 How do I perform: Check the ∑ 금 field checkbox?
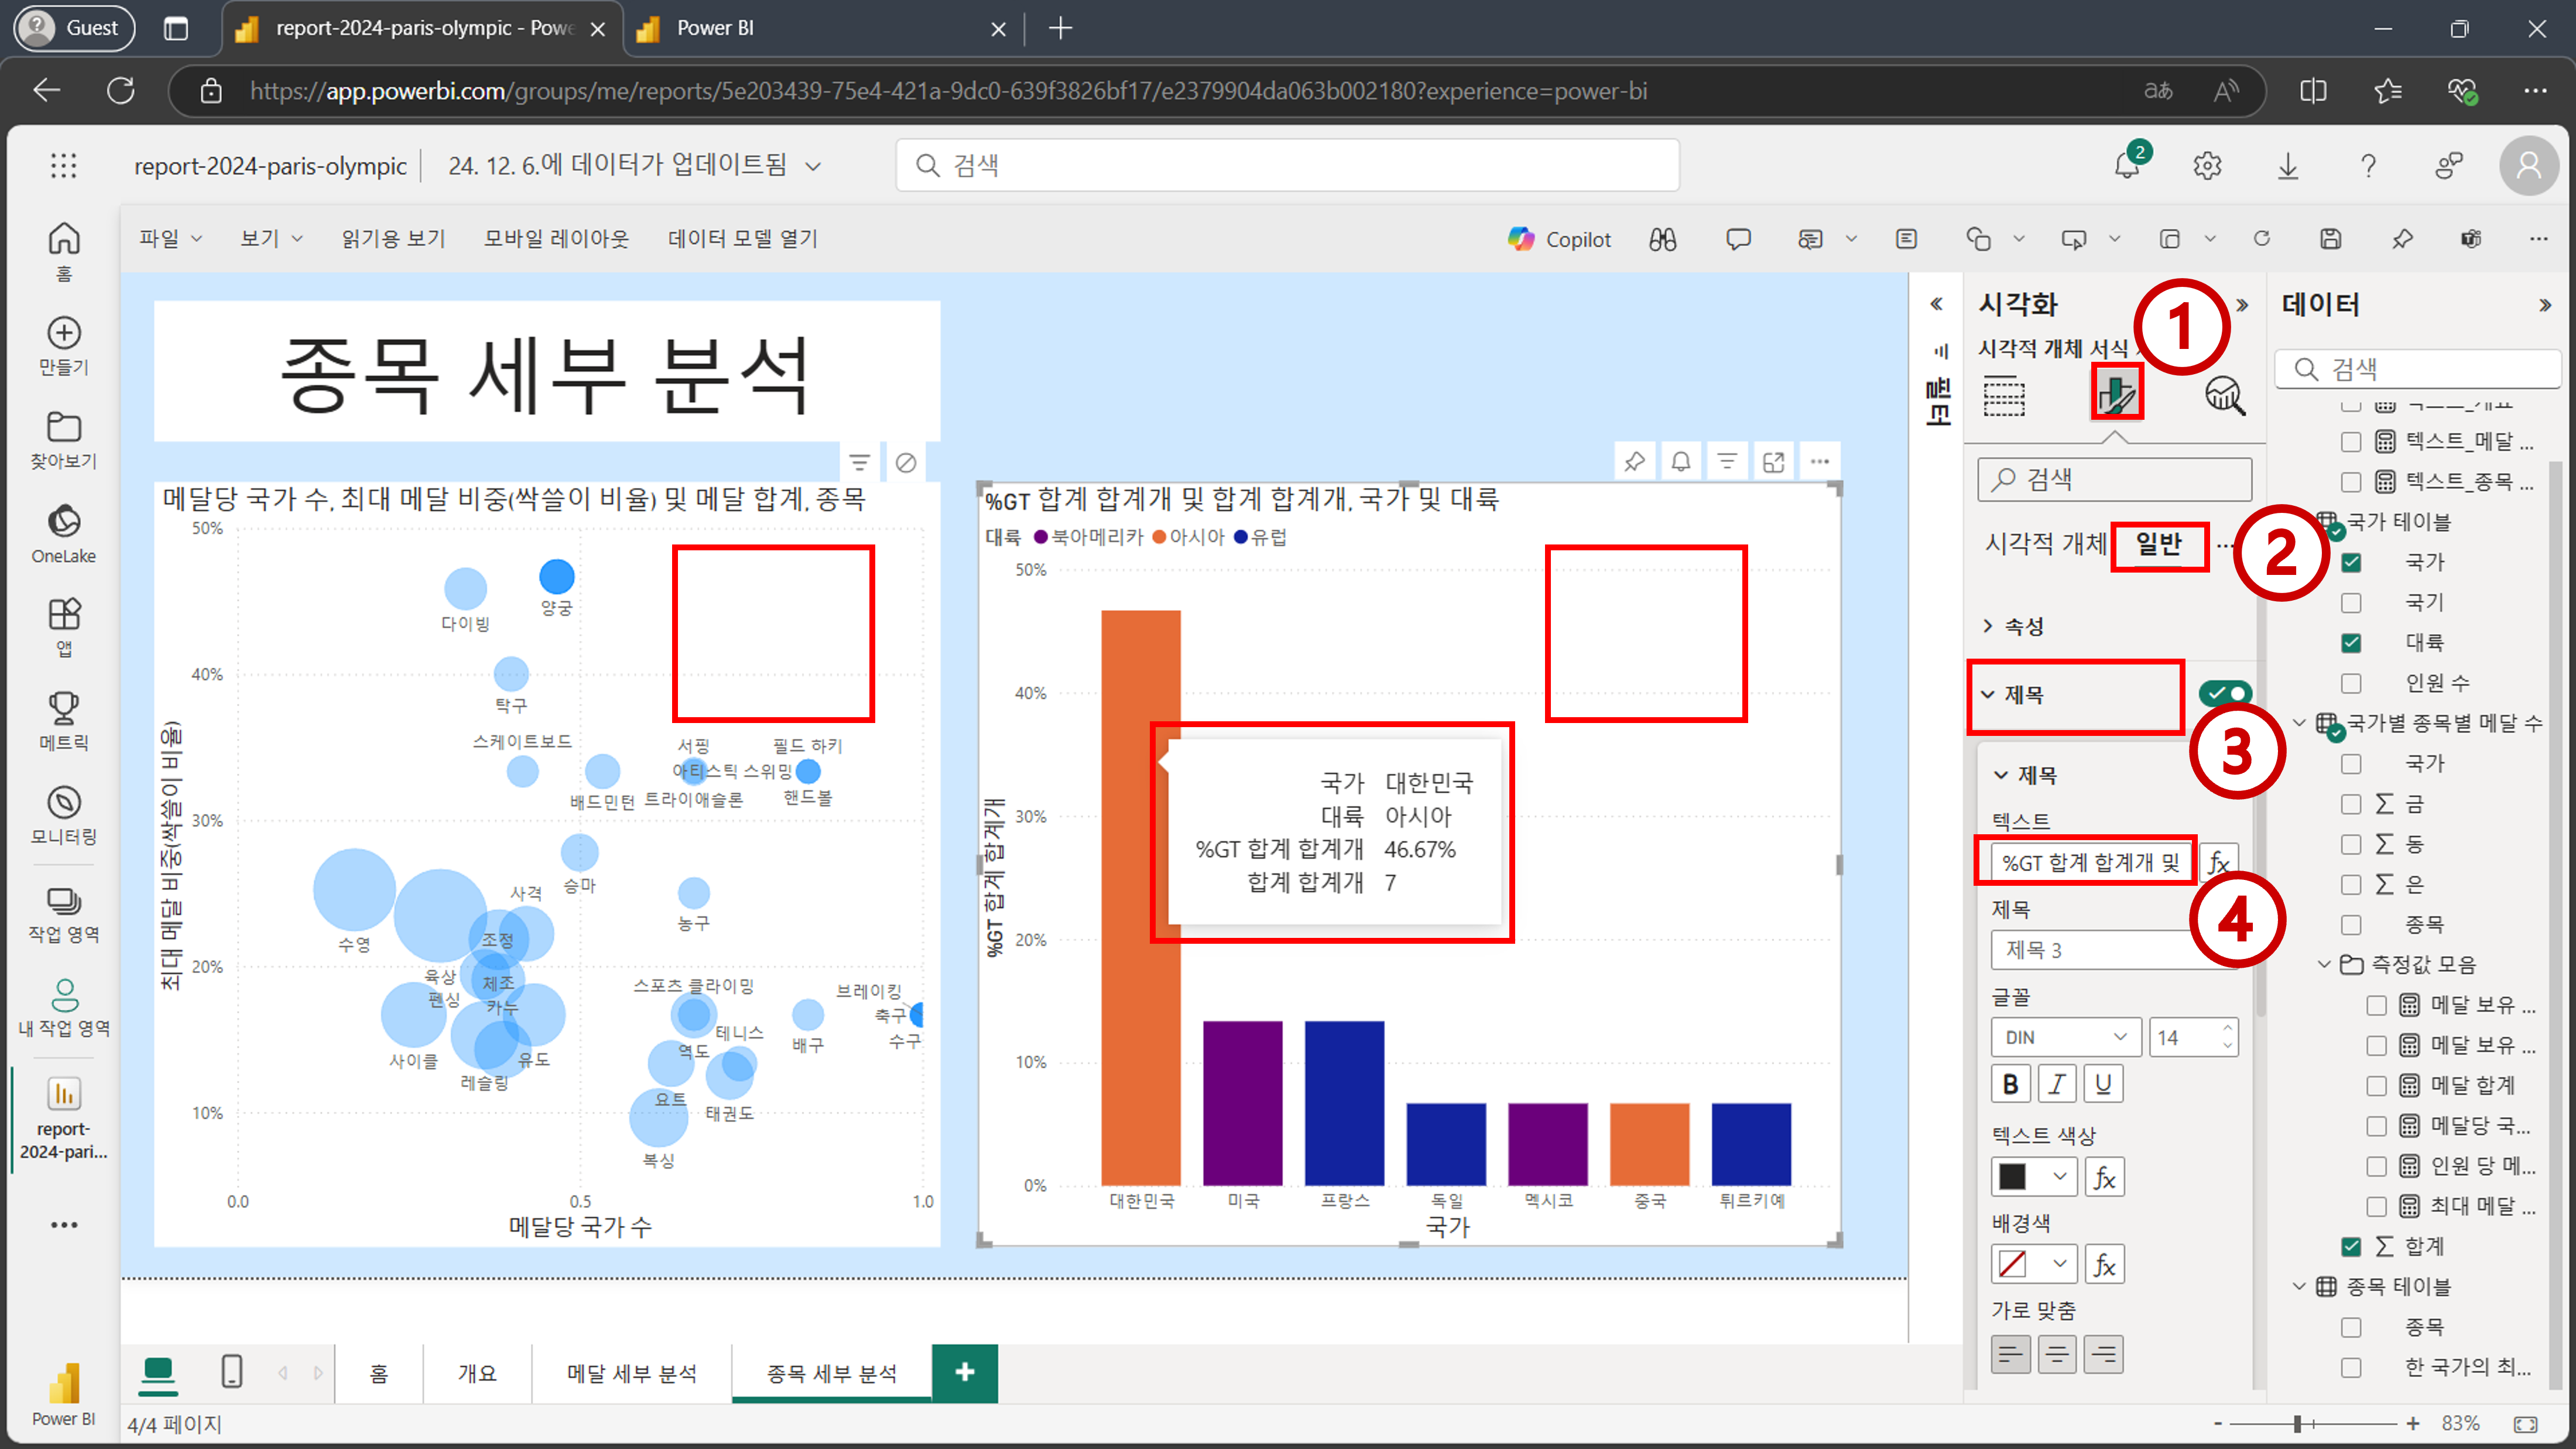coord(2351,804)
